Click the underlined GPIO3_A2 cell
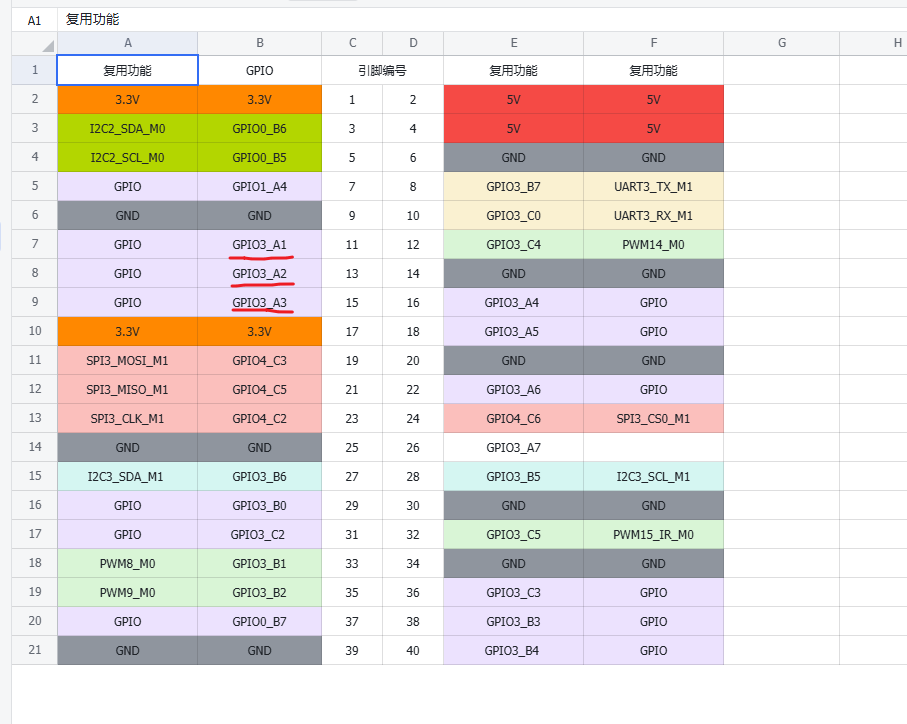The image size is (907, 724). tap(259, 273)
